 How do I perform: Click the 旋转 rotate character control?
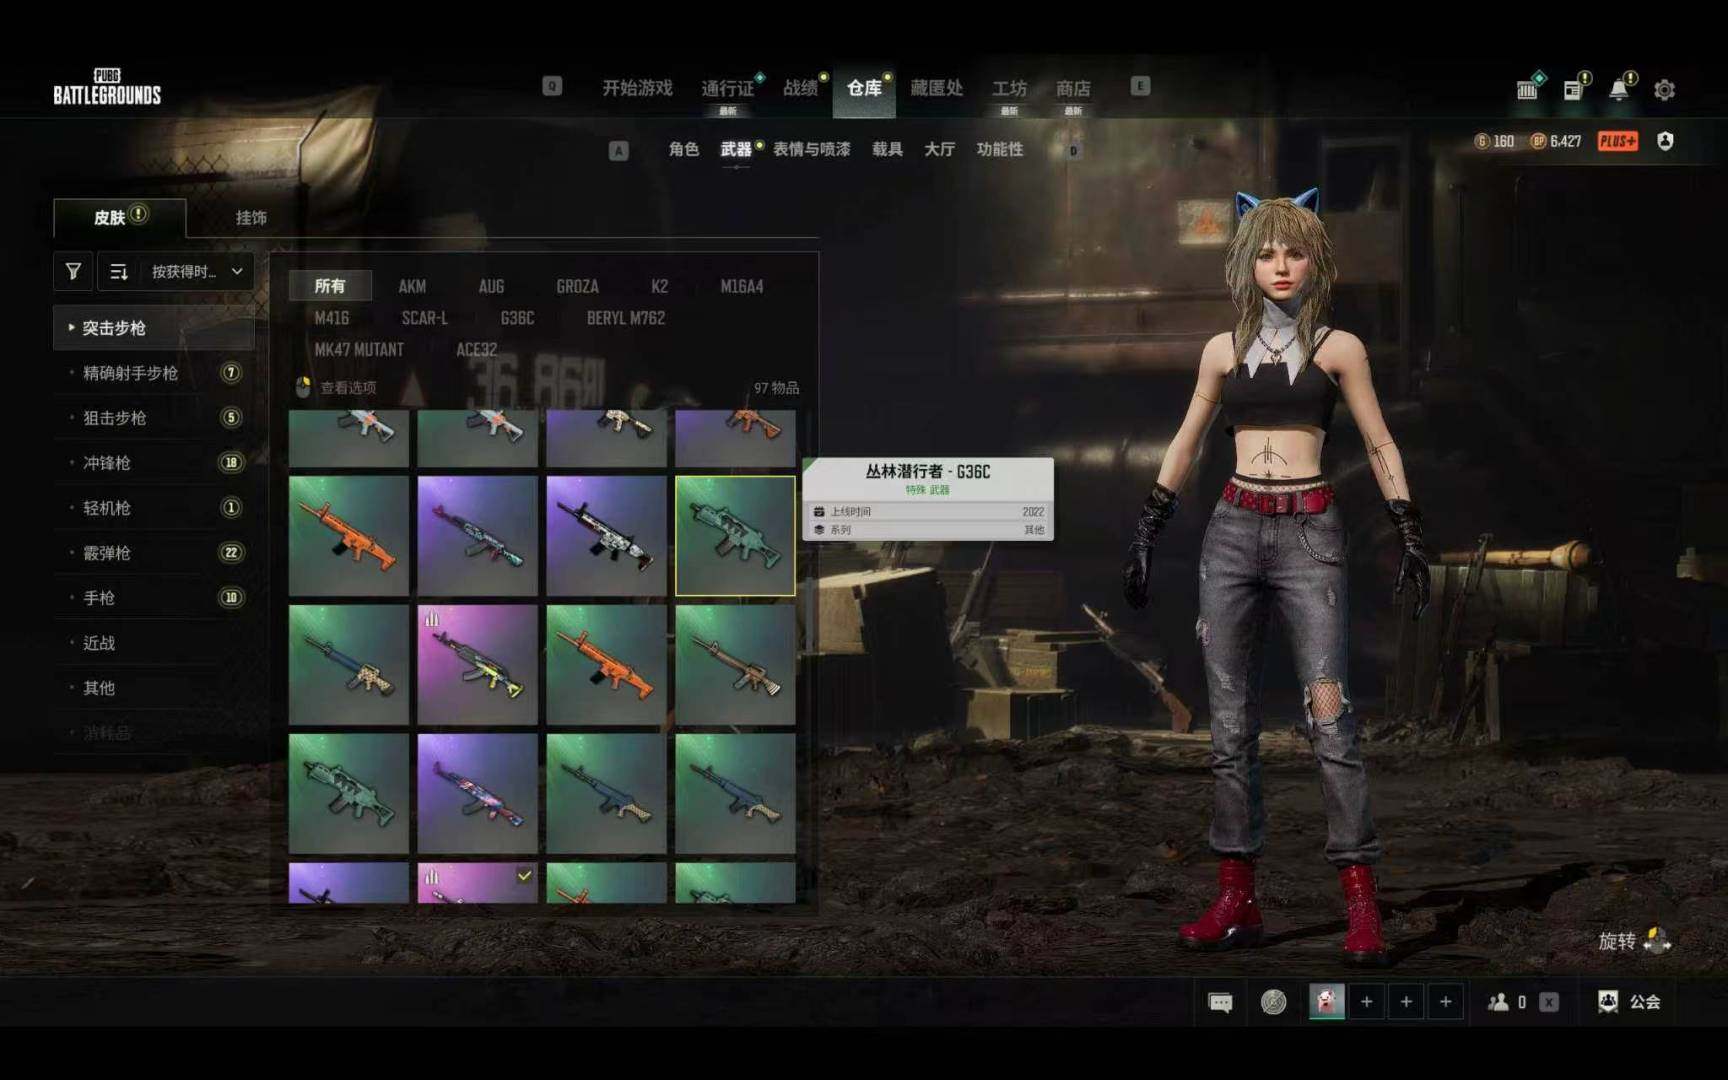coord(1634,941)
